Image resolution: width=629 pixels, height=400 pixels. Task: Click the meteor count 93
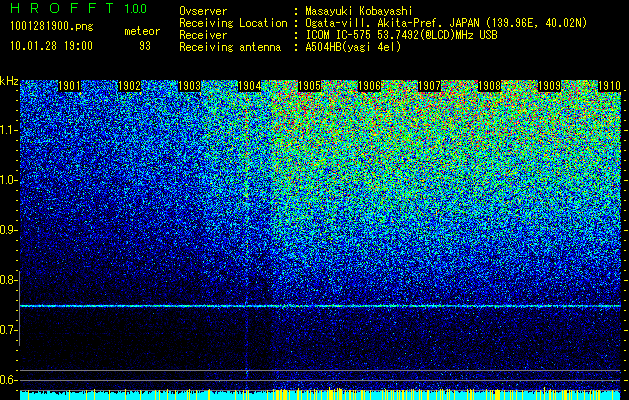(145, 46)
